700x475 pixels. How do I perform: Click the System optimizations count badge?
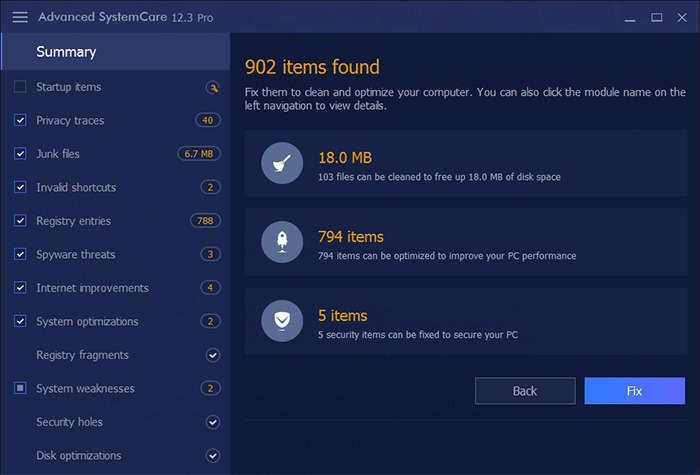(x=210, y=321)
